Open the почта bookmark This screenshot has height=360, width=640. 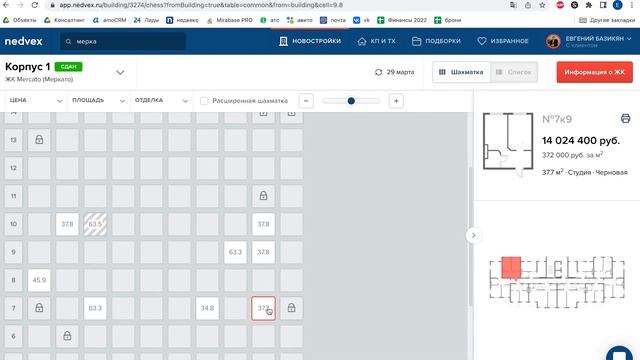tap(333, 20)
